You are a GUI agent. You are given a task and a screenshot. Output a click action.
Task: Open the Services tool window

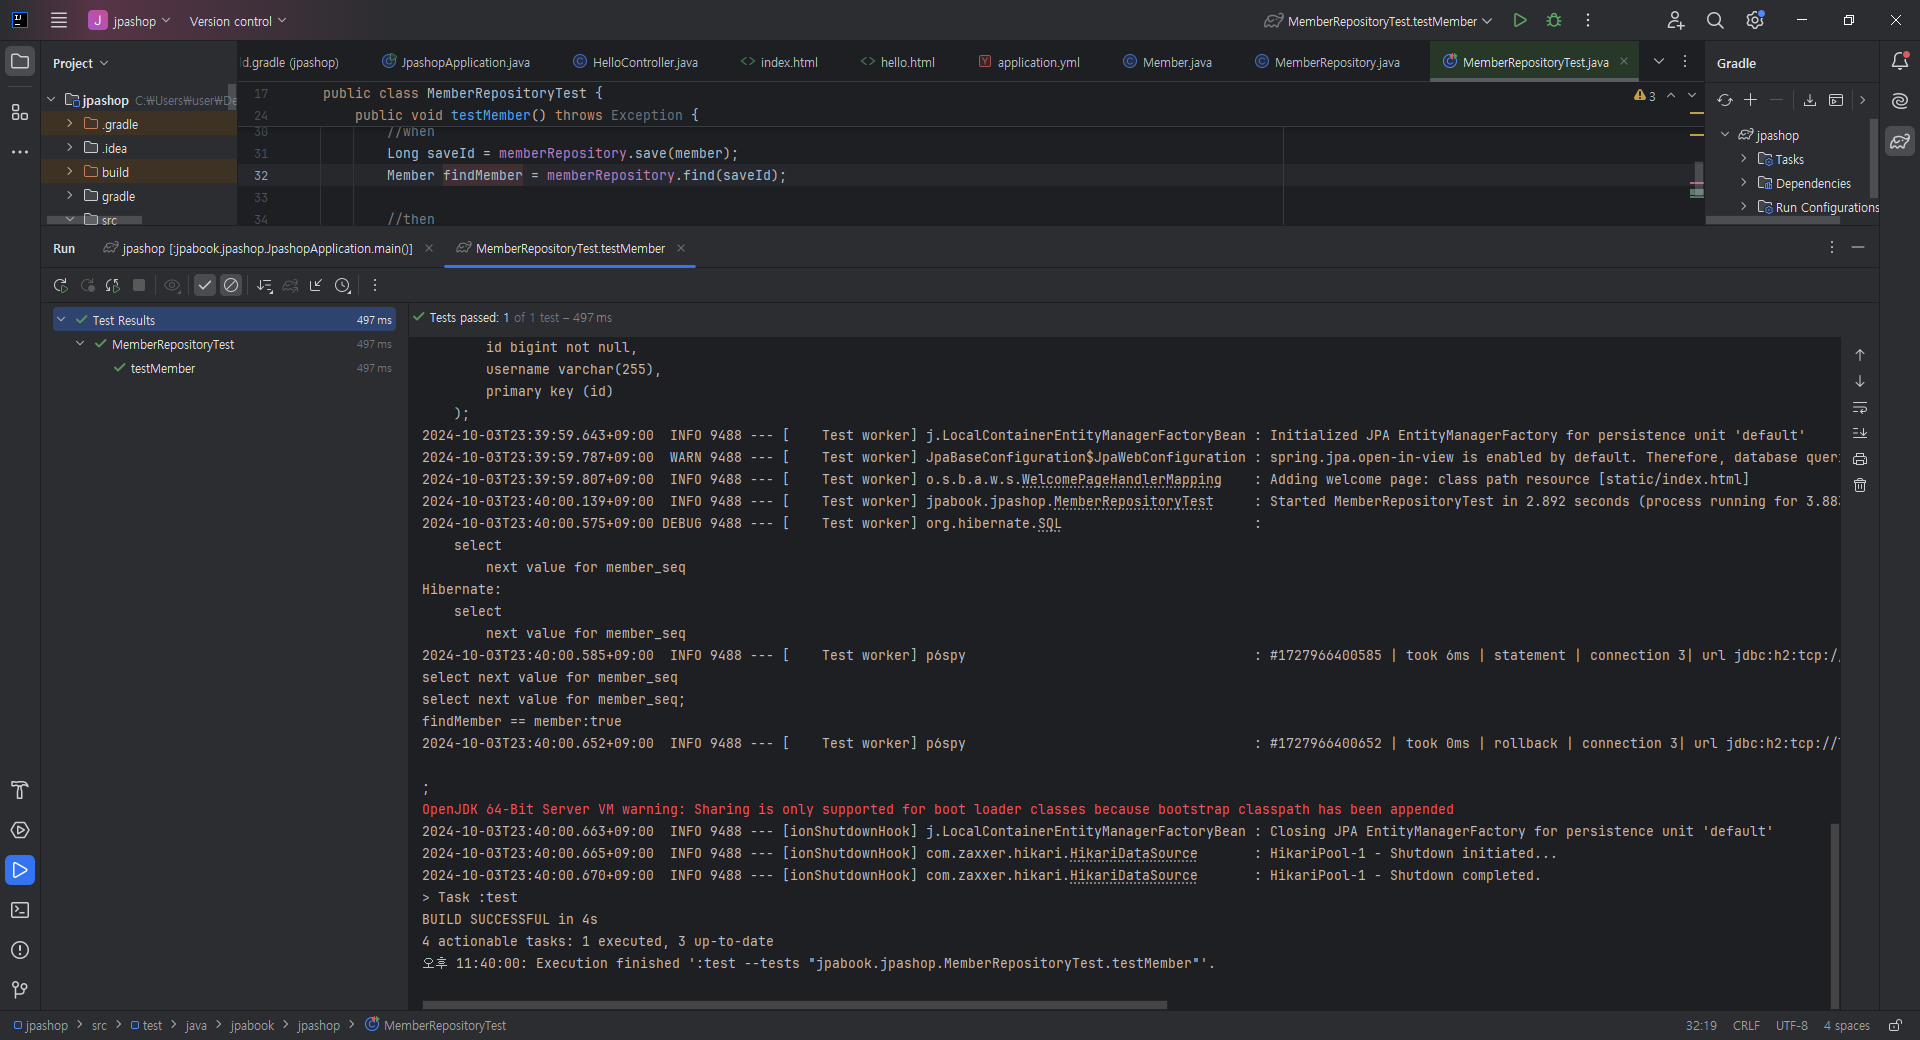point(20,830)
